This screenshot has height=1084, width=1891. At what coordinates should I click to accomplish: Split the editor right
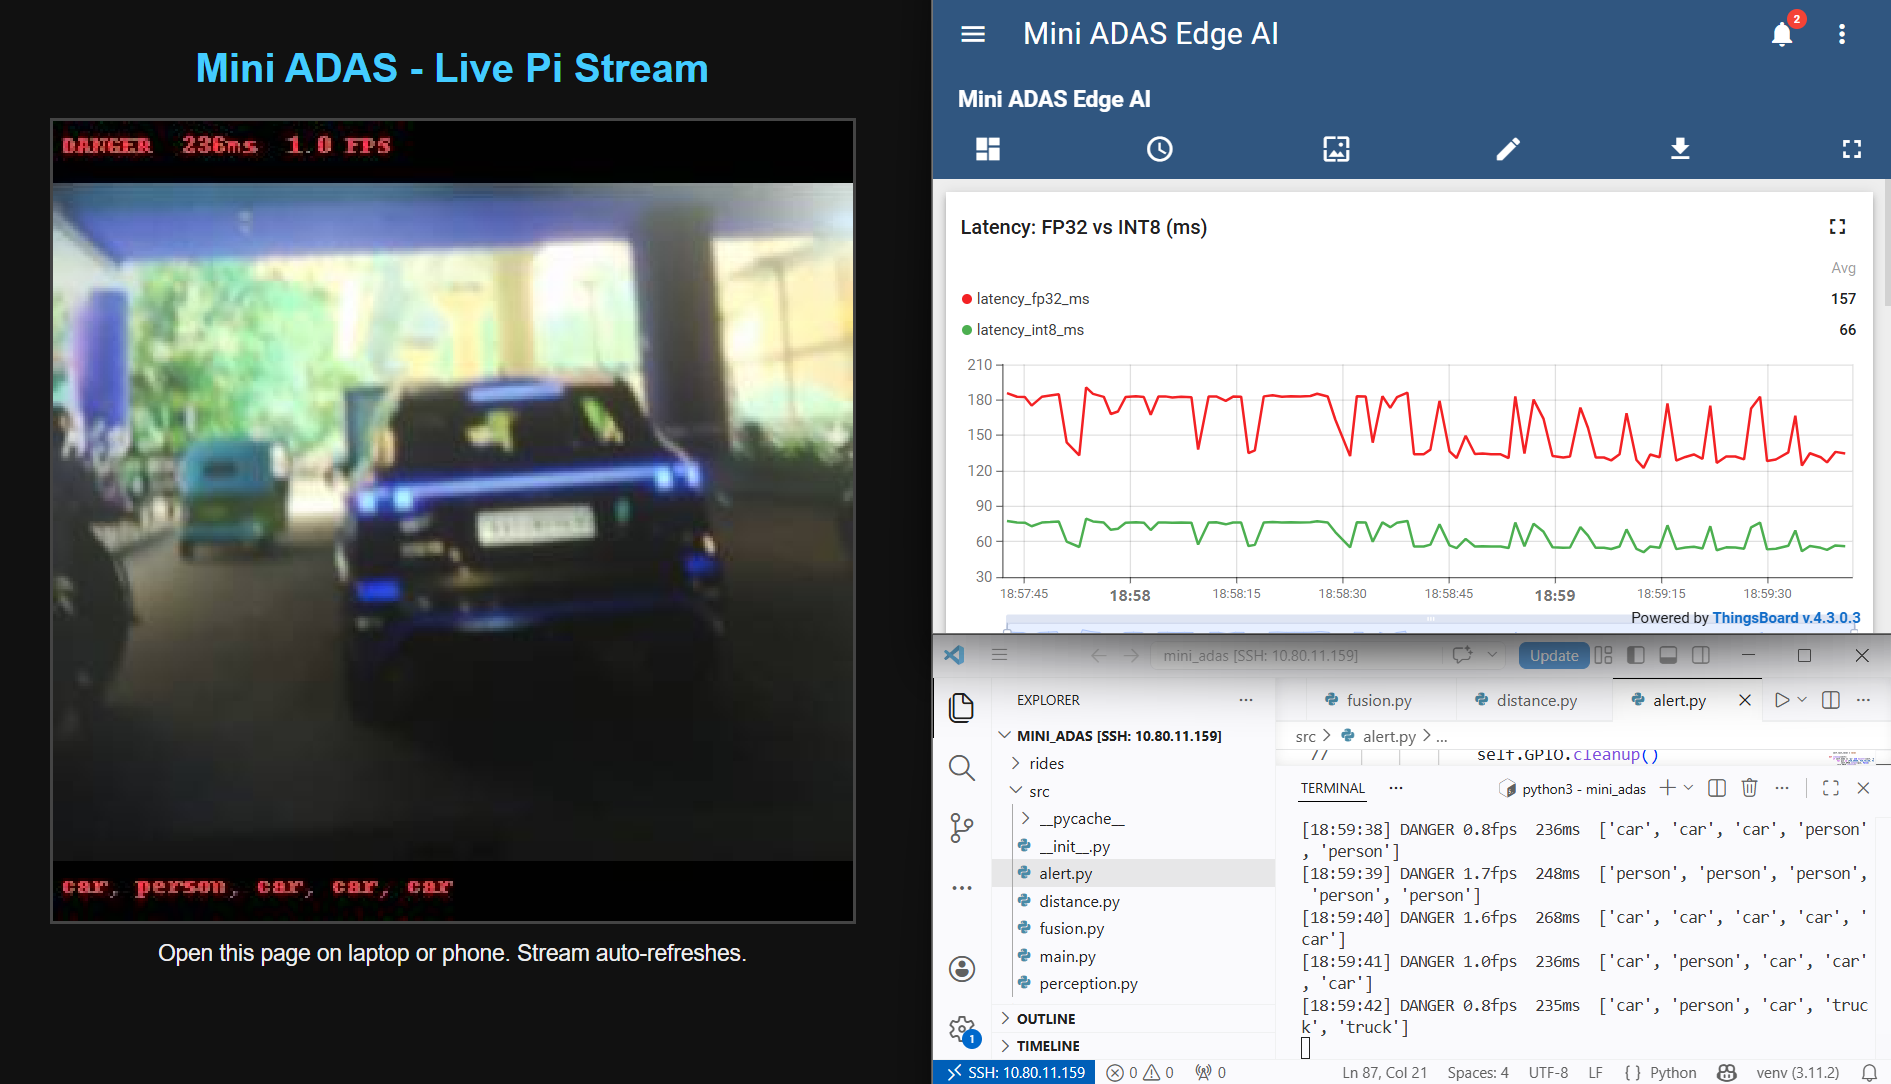1831,700
